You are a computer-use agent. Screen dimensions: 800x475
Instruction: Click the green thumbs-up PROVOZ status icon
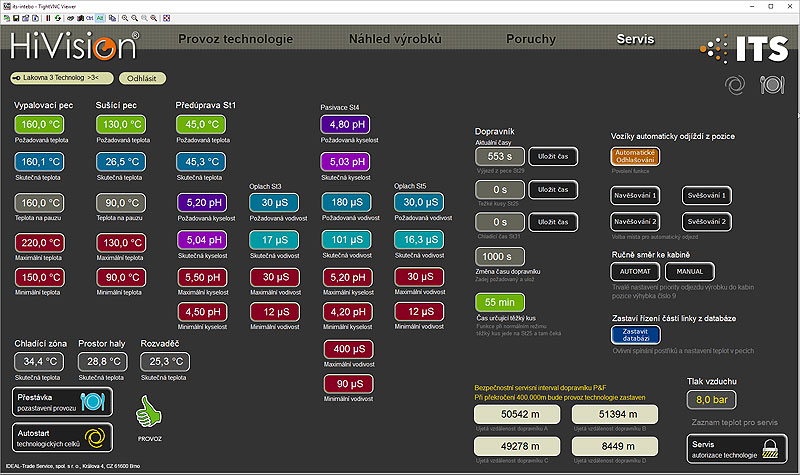click(148, 413)
